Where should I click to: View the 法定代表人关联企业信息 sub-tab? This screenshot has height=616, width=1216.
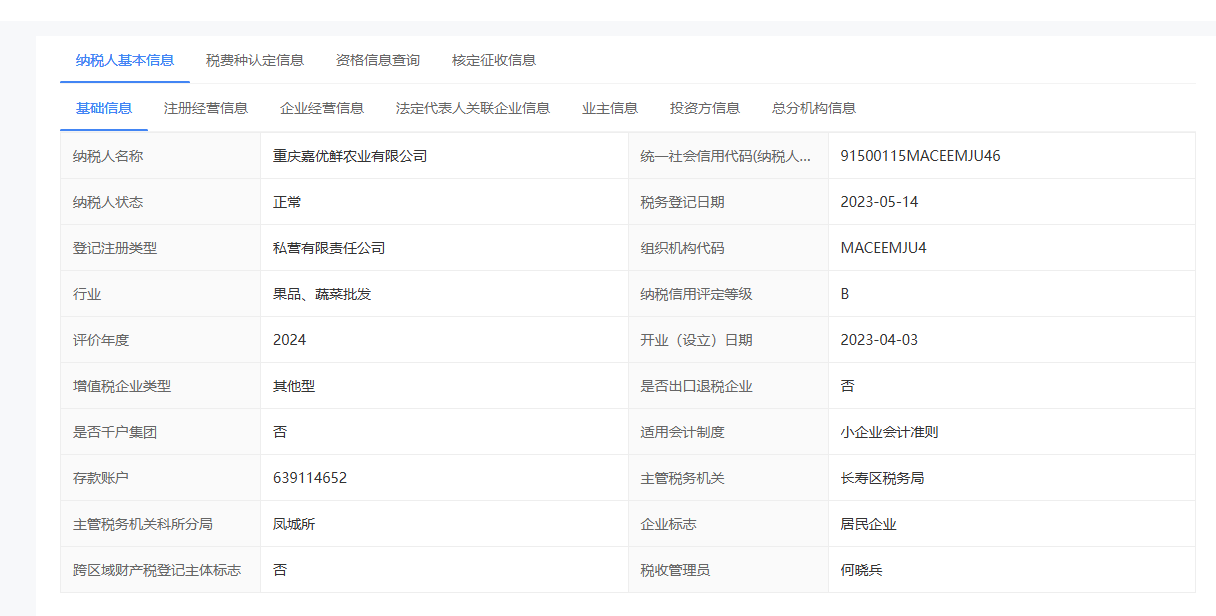473,108
